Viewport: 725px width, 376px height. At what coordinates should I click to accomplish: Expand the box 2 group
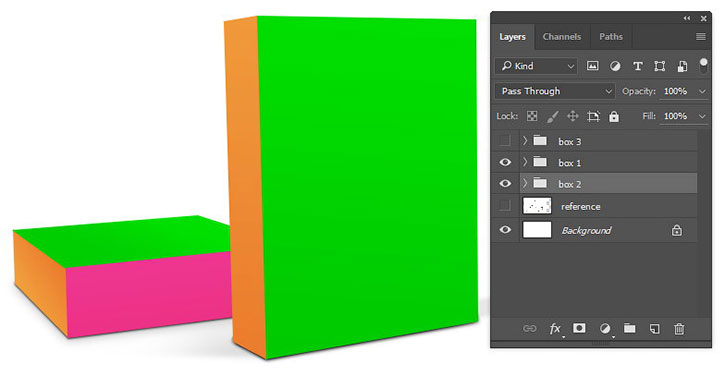pos(525,183)
